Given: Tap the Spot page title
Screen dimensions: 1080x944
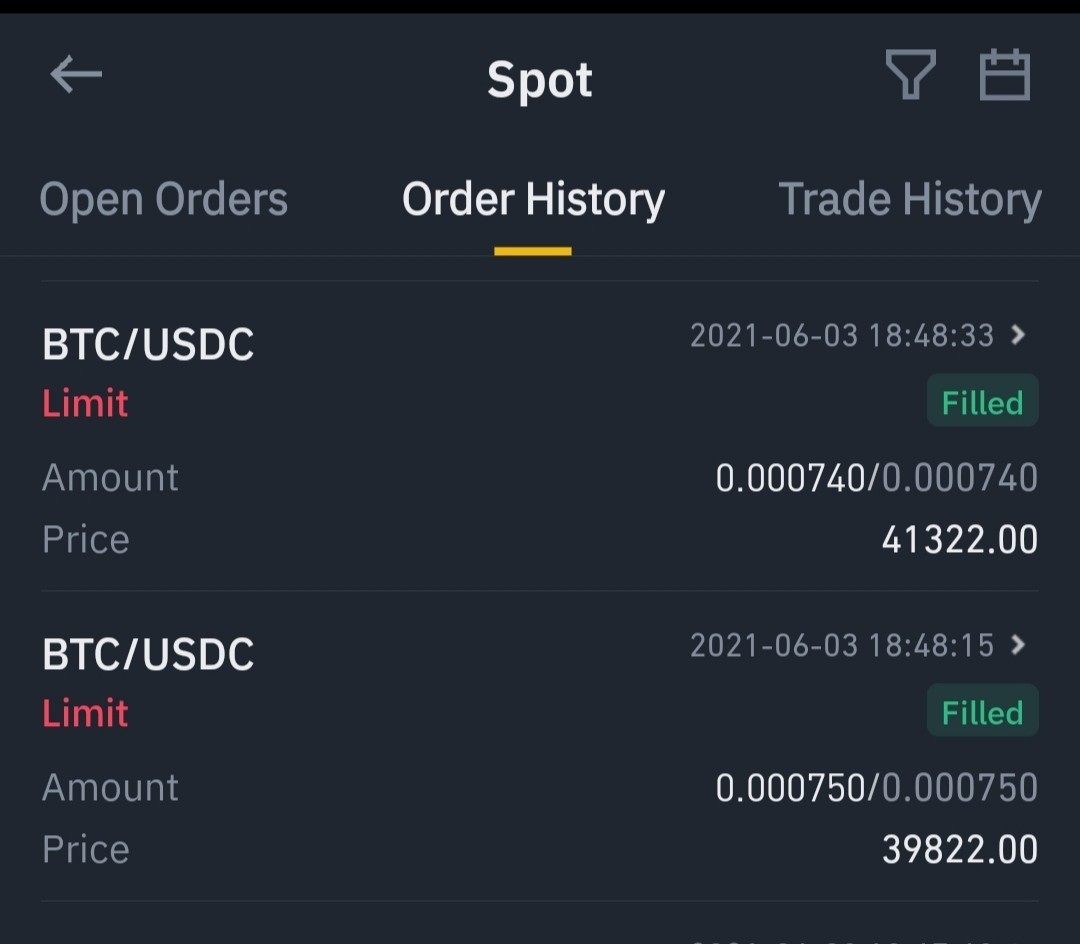Looking at the screenshot, I should [x=539, y=80].
